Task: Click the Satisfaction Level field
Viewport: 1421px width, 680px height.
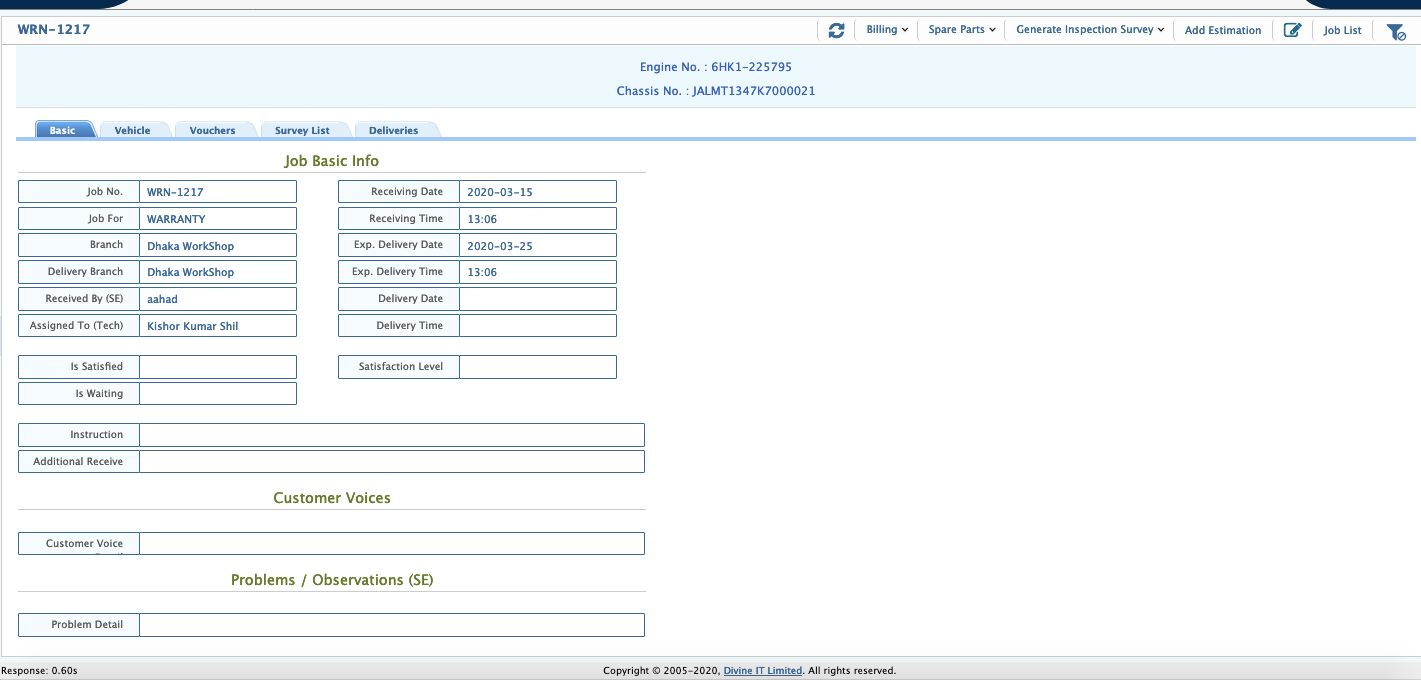Action: (x=537, y=366)
